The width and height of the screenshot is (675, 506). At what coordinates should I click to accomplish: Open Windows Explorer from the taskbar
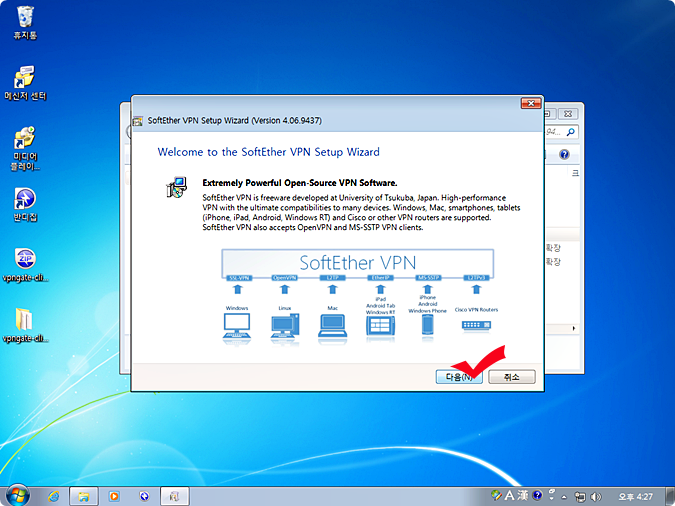[x=84, y=497]
